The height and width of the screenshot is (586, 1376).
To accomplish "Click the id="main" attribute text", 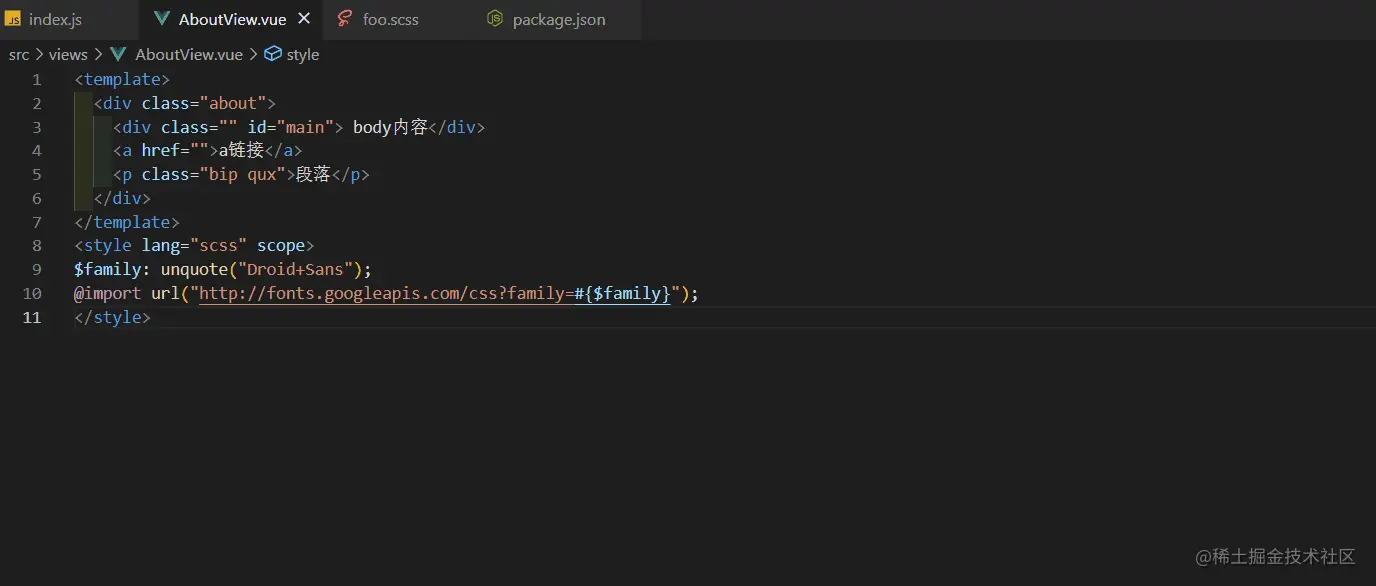I will click(291, 127).
